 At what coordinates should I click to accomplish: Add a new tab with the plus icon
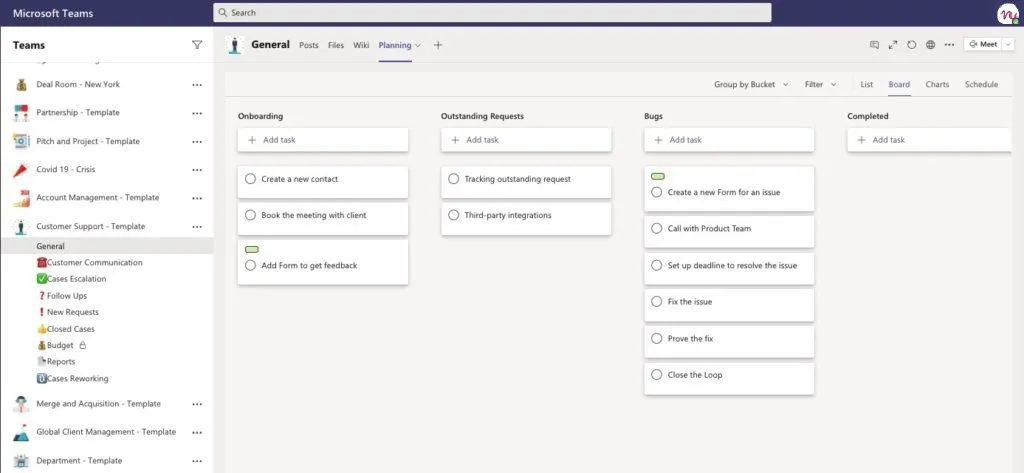(x=438, y=45)
